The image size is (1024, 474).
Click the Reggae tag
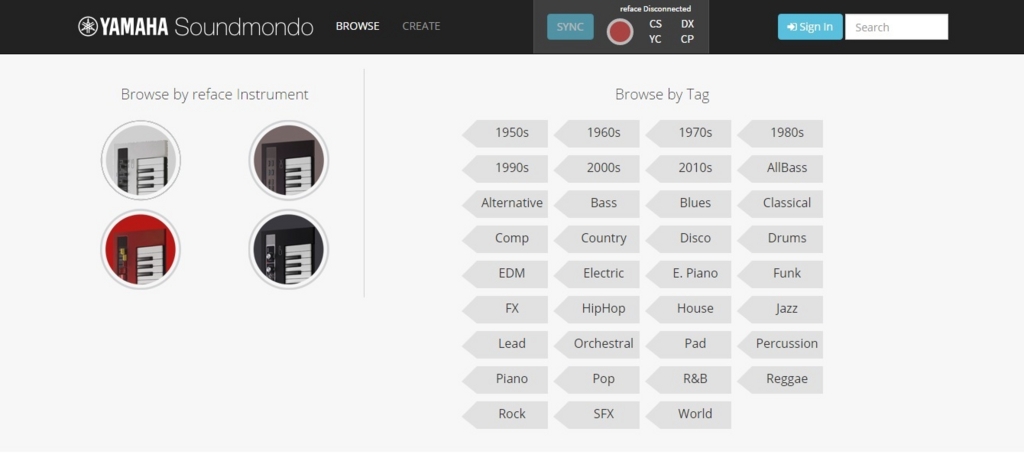780,380
